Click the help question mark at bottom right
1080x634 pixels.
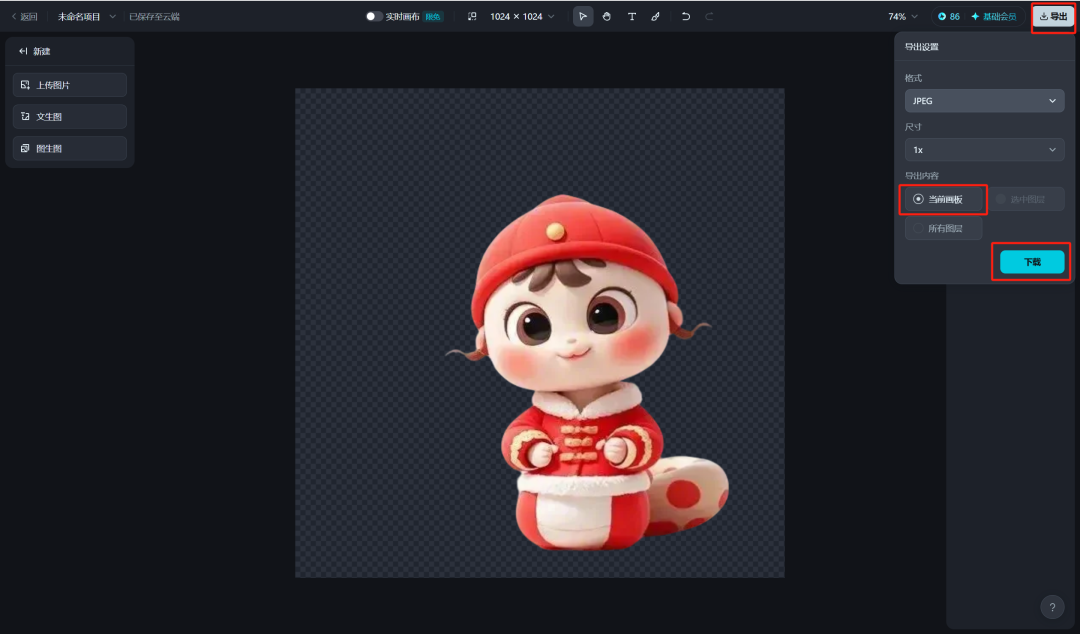point(1052,606)
